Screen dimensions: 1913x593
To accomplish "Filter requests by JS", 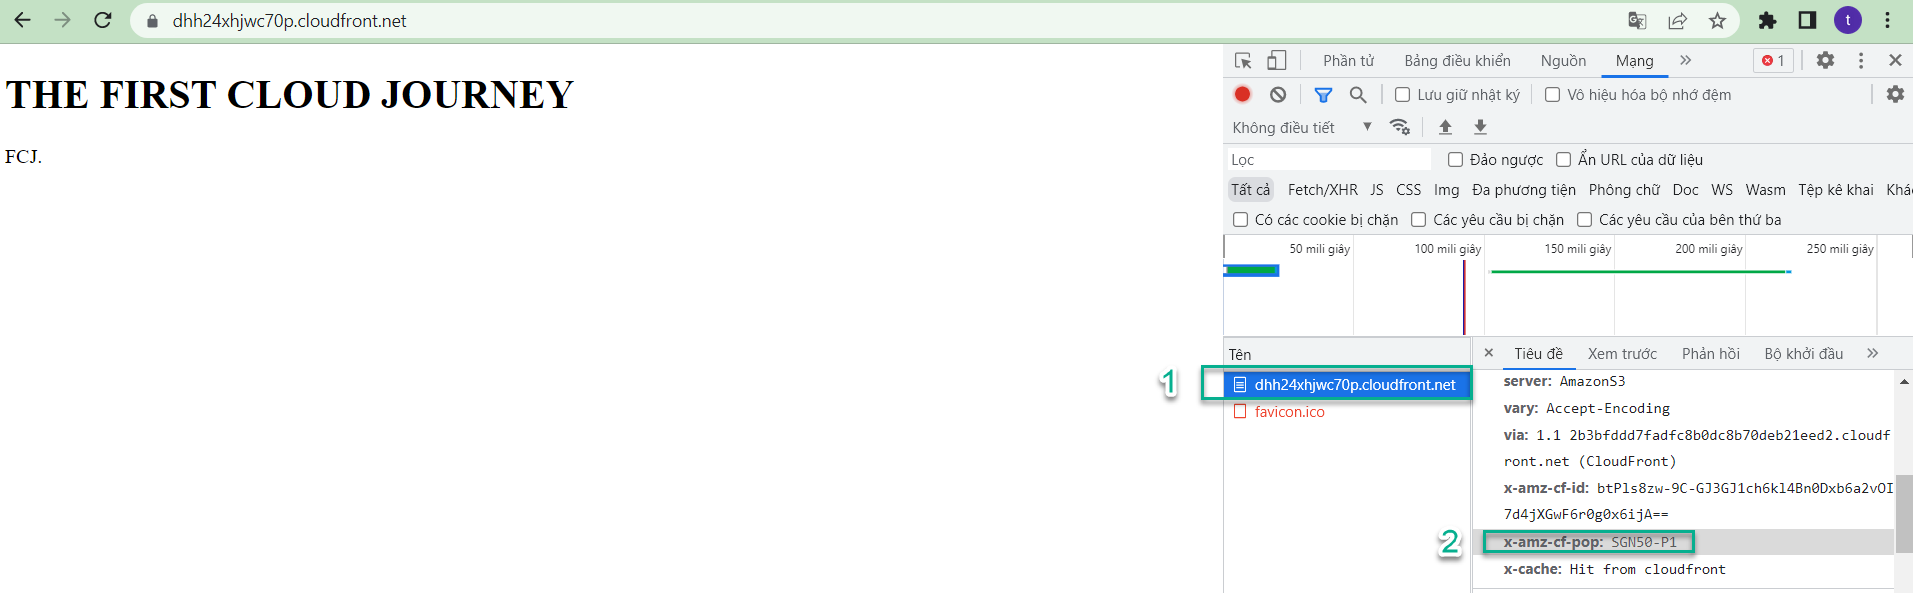I will click(1376, 190).
